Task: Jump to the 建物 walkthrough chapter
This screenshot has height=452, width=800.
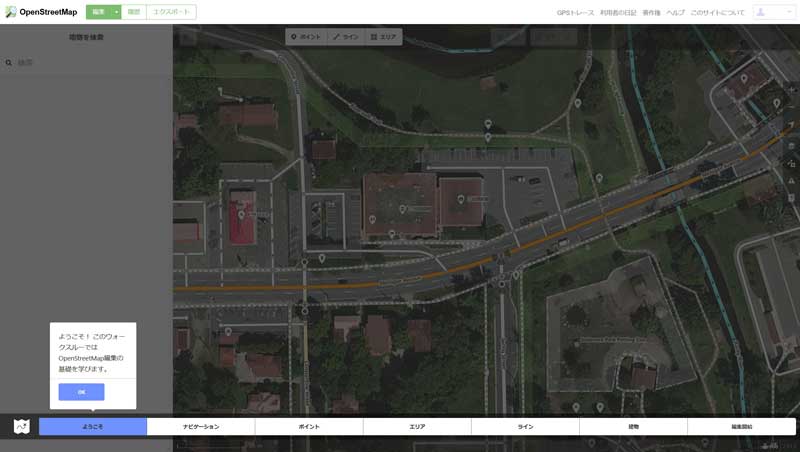Action: tap(633, 426)
